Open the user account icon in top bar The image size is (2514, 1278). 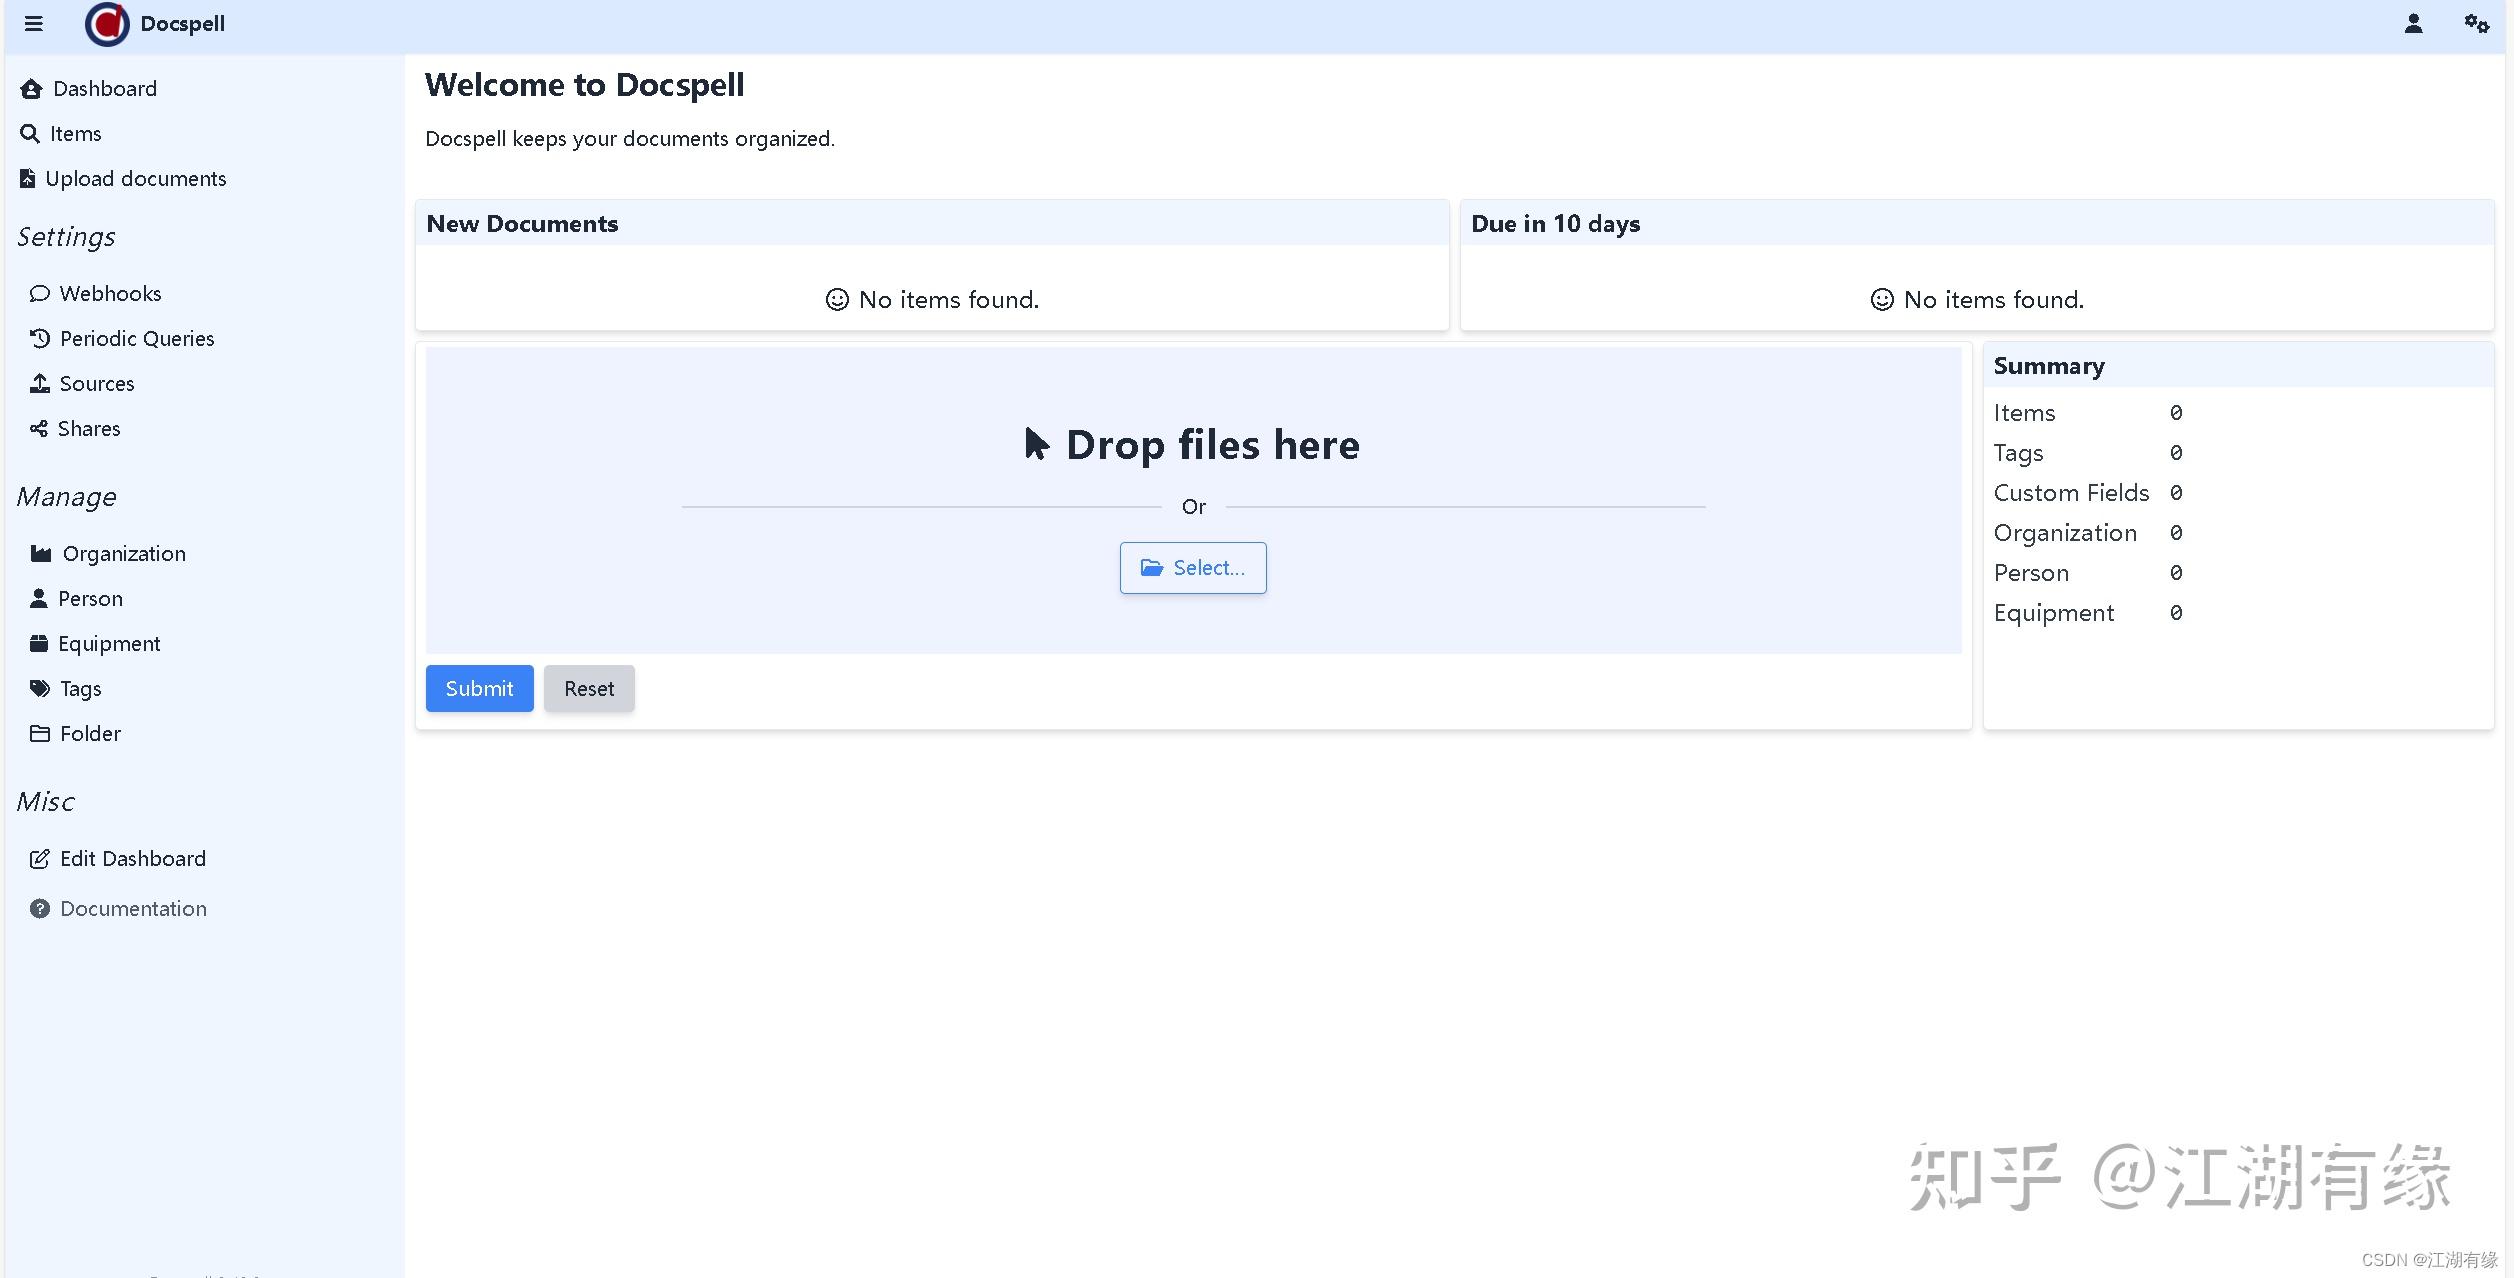click(2413, 22)
